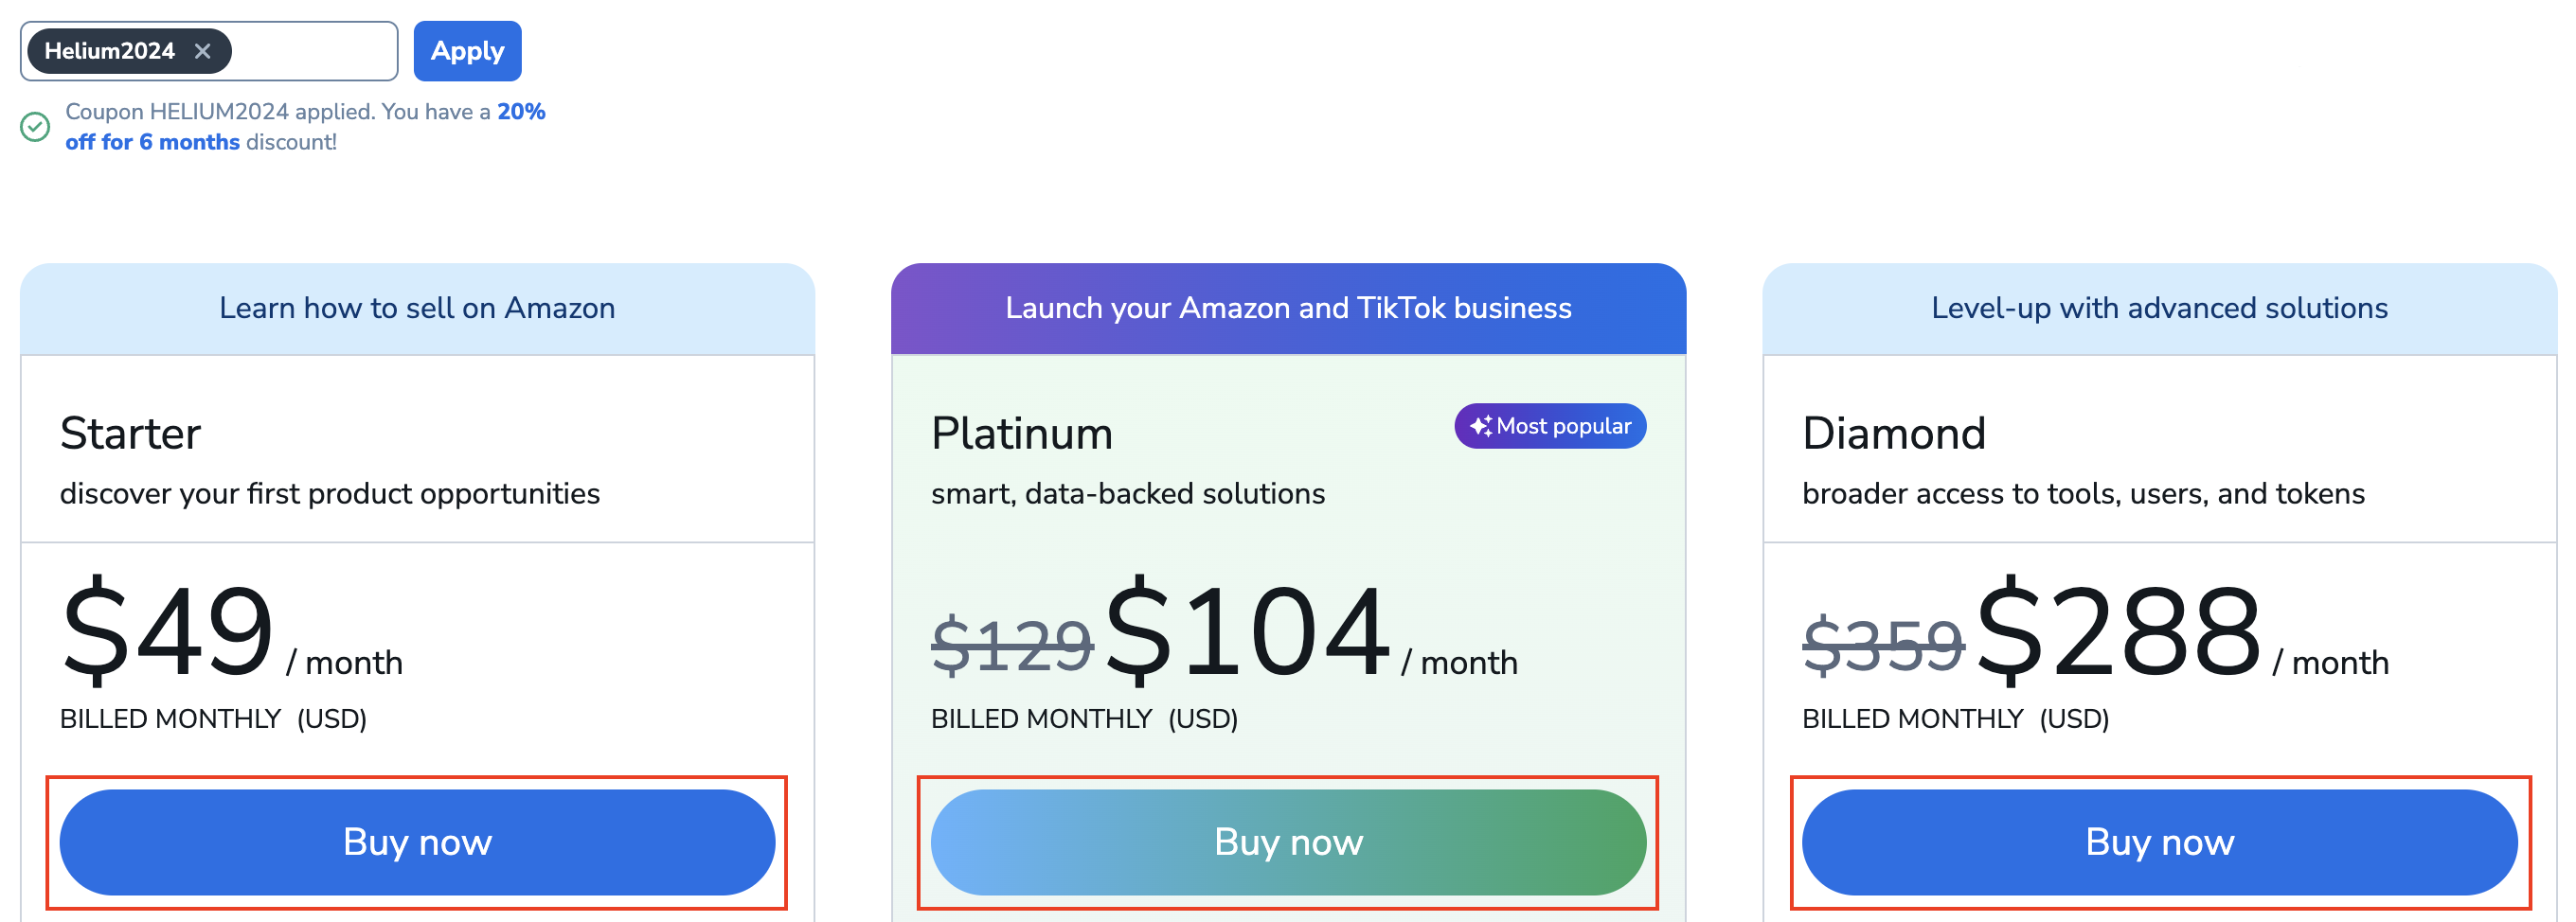Buy the Starter plan now
The image size is (2576, 922).
[417, 842]
